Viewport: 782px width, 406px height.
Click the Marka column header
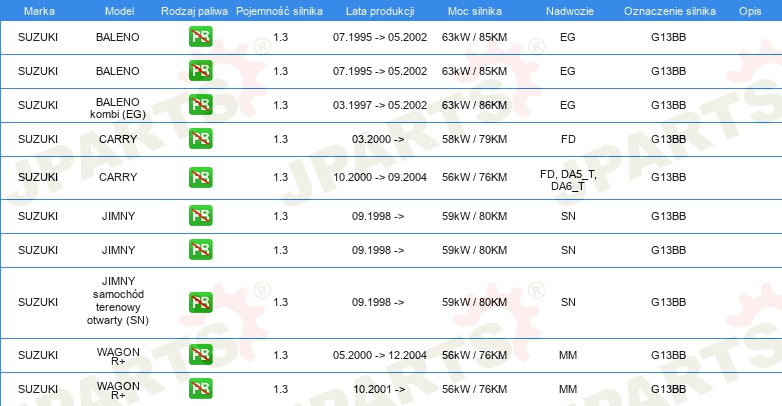pyautogui.click(x=39, y=11)
